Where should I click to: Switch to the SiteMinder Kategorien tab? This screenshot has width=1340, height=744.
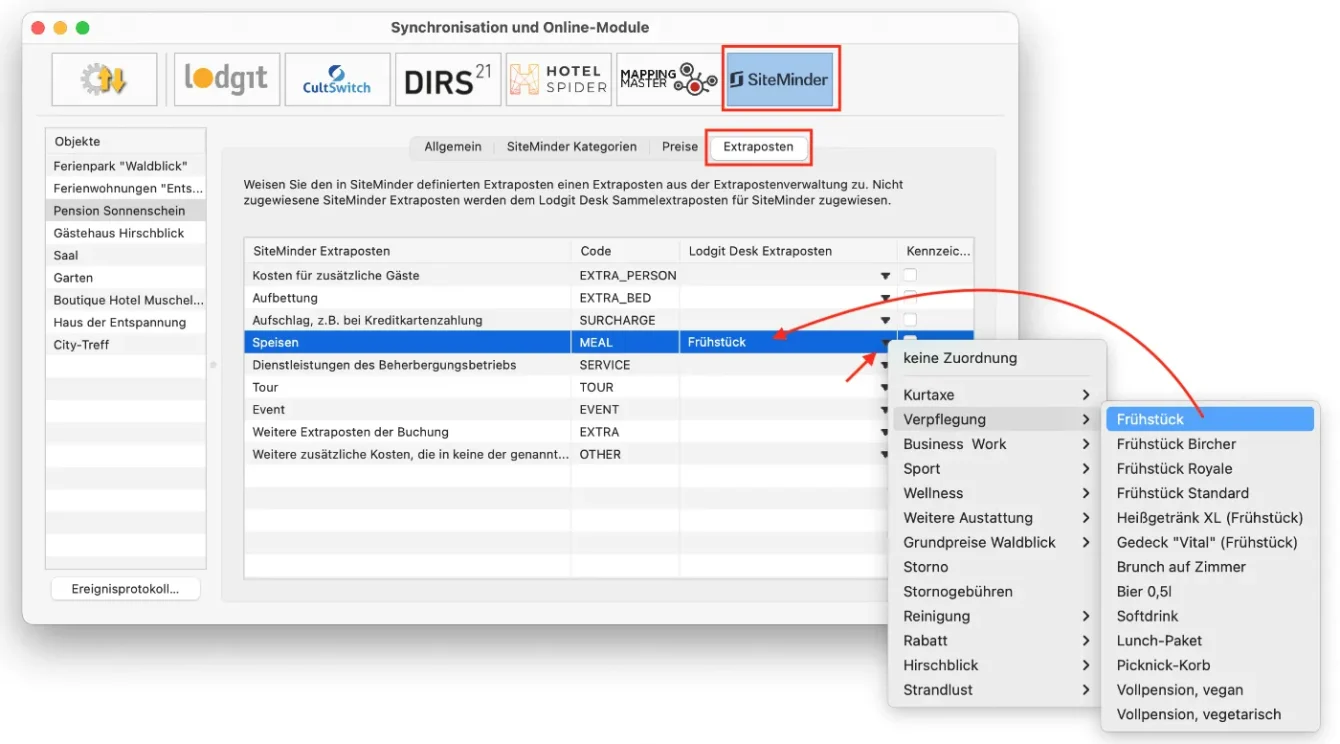tap(571, 147)
